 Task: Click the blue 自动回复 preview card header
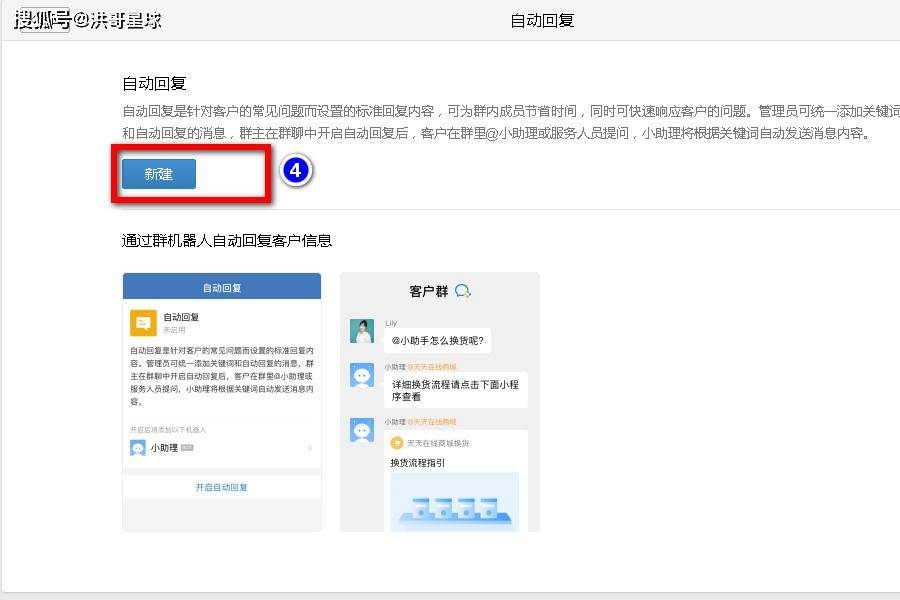point(222,287)
